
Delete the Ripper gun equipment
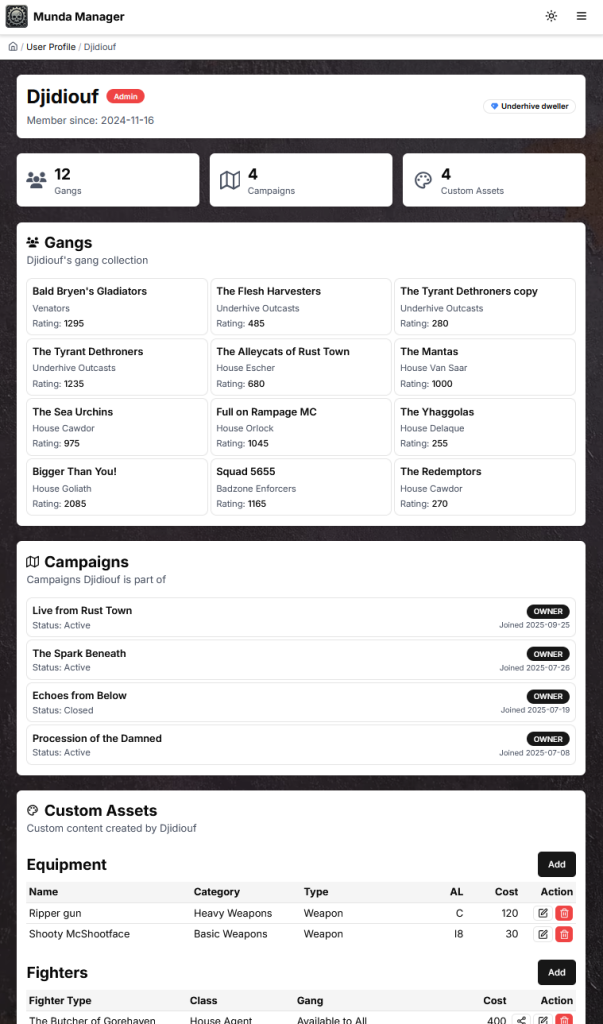[564, 913]
